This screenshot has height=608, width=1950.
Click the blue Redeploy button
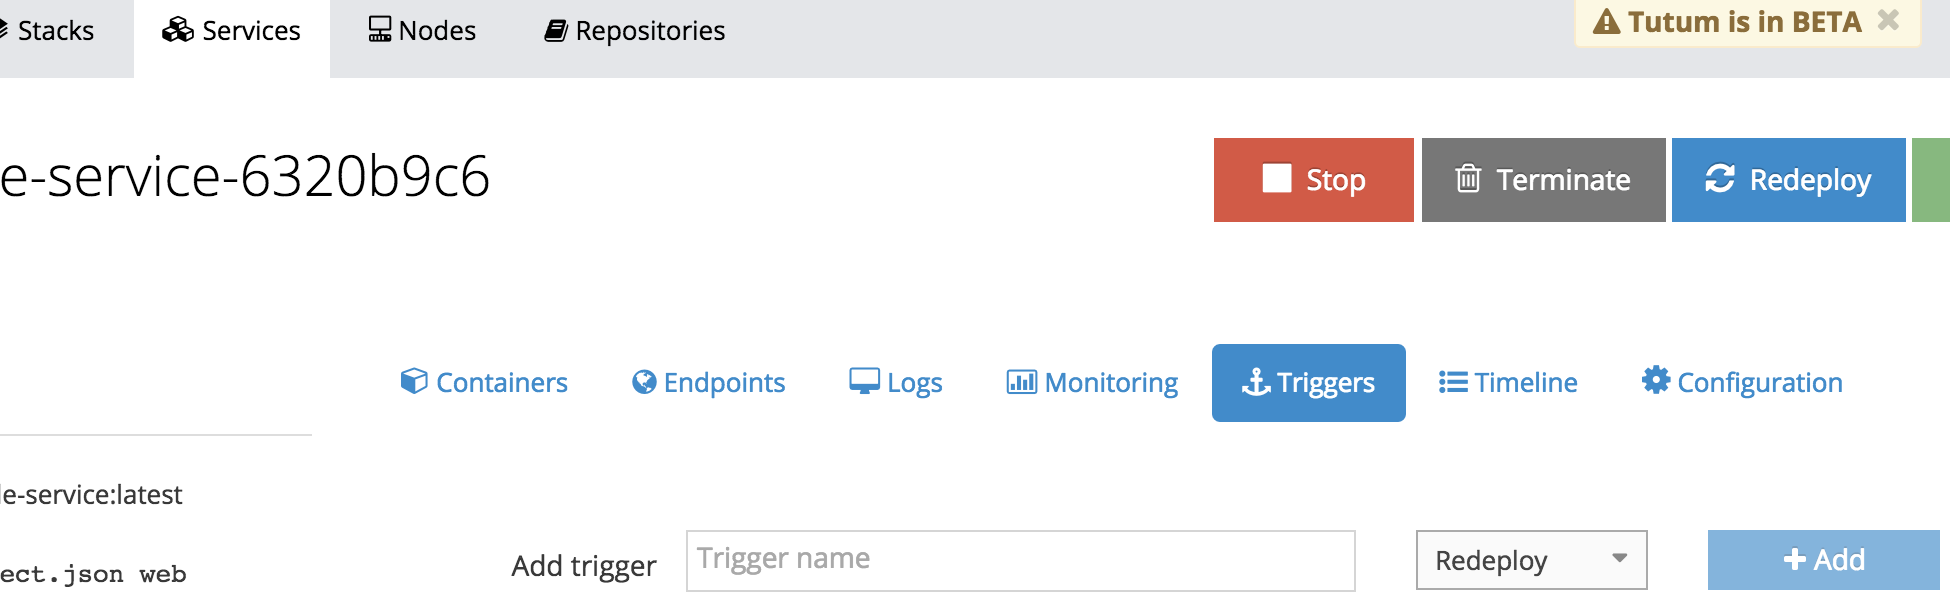pyautogui.click(x=1788, y=180)
